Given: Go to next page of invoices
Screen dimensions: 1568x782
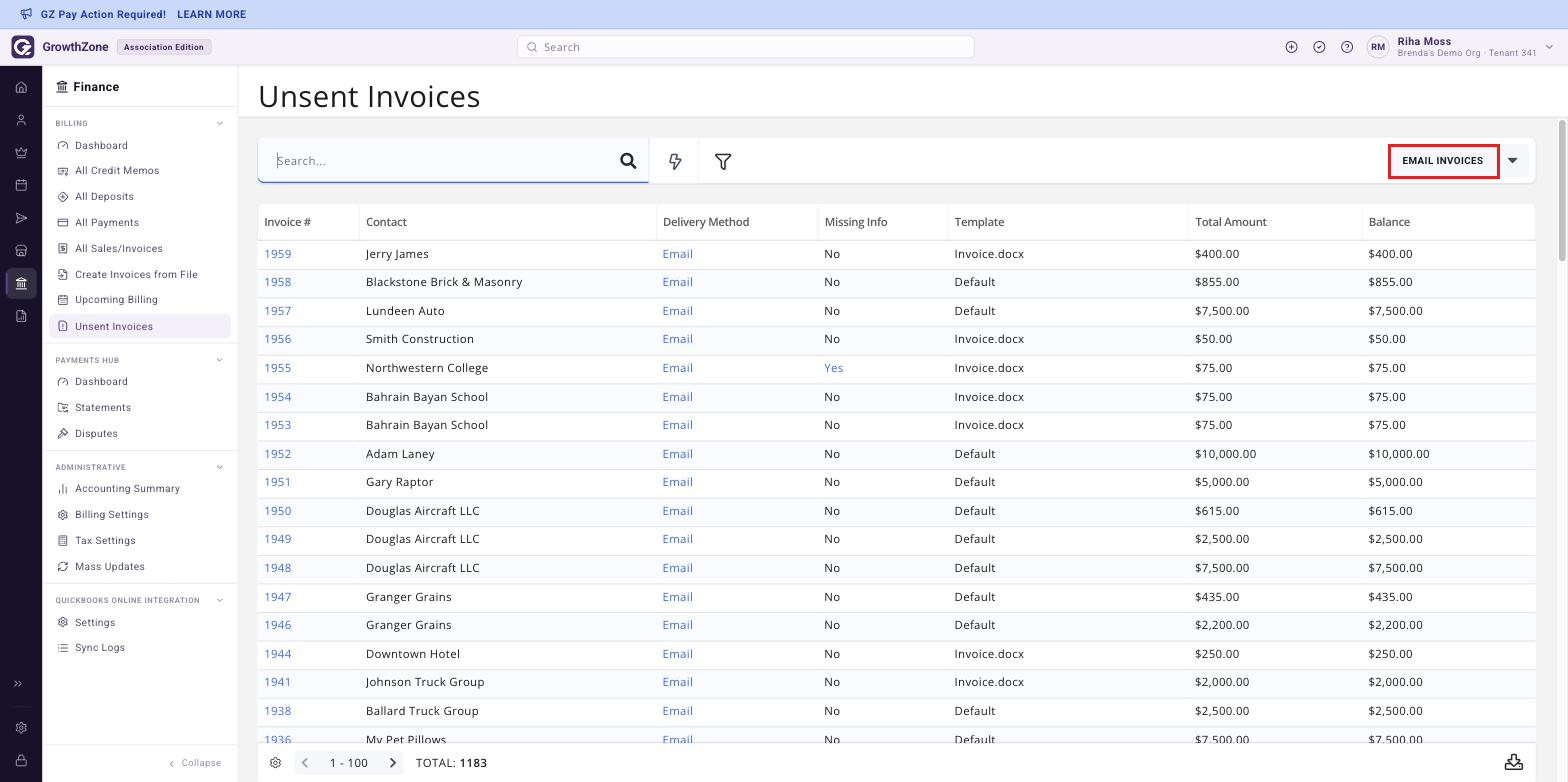Looking at the screenshot, I should 393,763.
